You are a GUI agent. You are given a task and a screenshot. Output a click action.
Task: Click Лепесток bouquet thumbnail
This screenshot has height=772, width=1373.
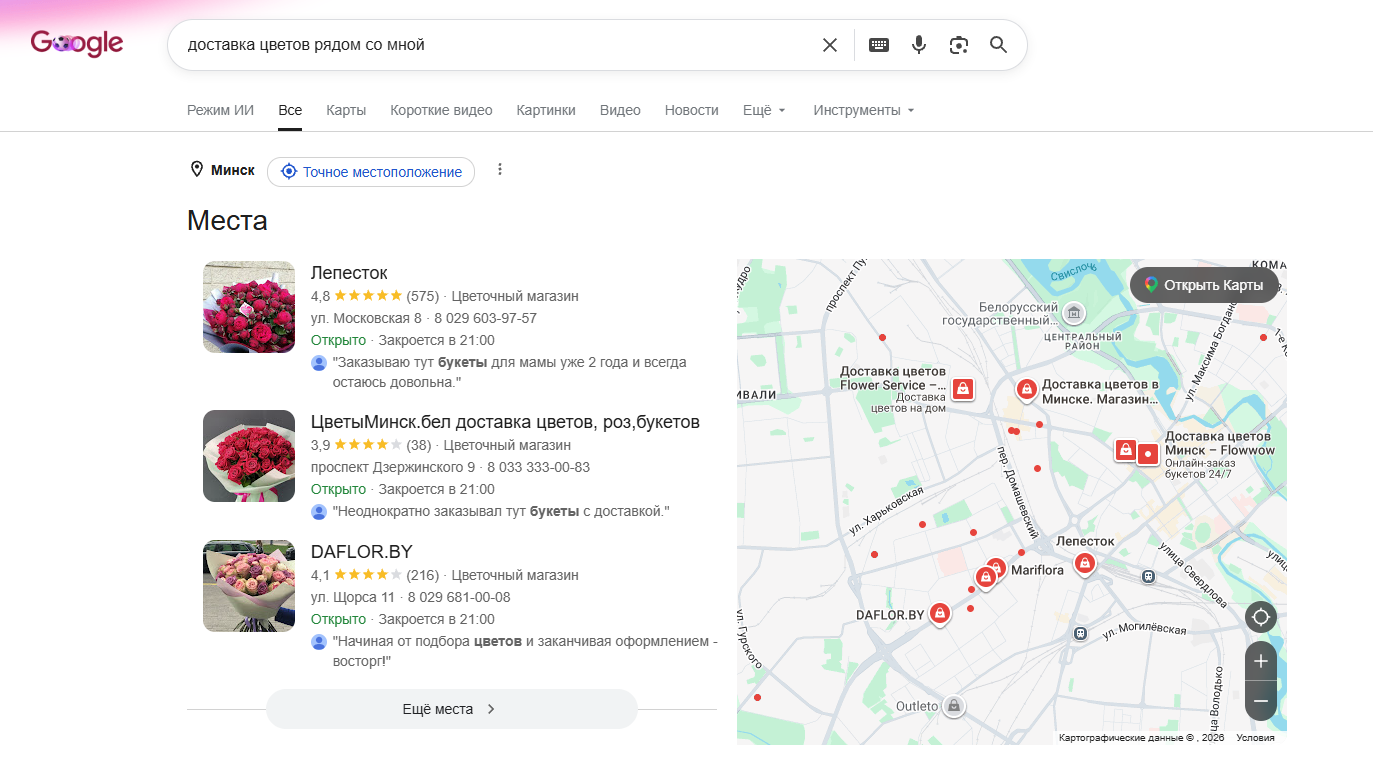[249, 307]
